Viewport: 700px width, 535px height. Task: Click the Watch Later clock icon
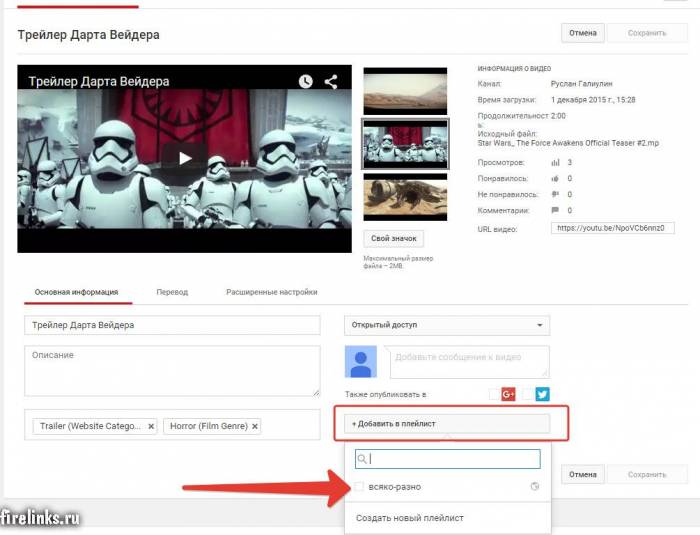point(306,82)
